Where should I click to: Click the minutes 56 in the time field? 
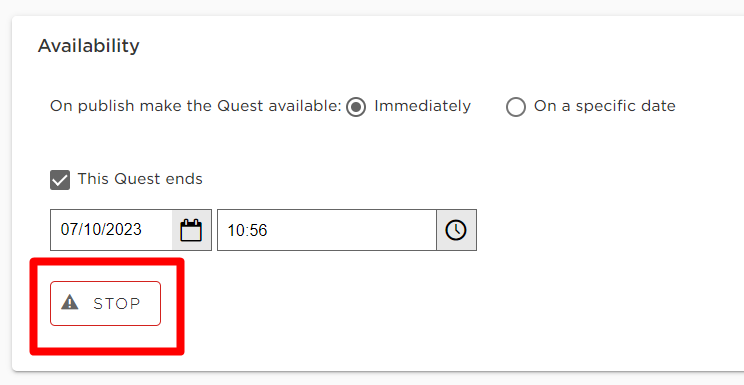pyautogui.click(x=258, y=230)
